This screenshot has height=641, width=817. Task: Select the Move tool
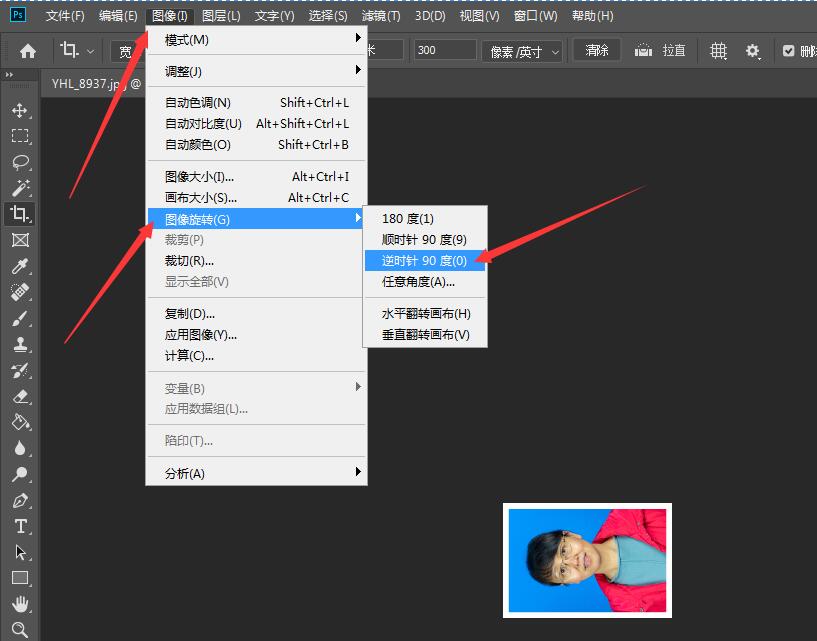(20, 111)
